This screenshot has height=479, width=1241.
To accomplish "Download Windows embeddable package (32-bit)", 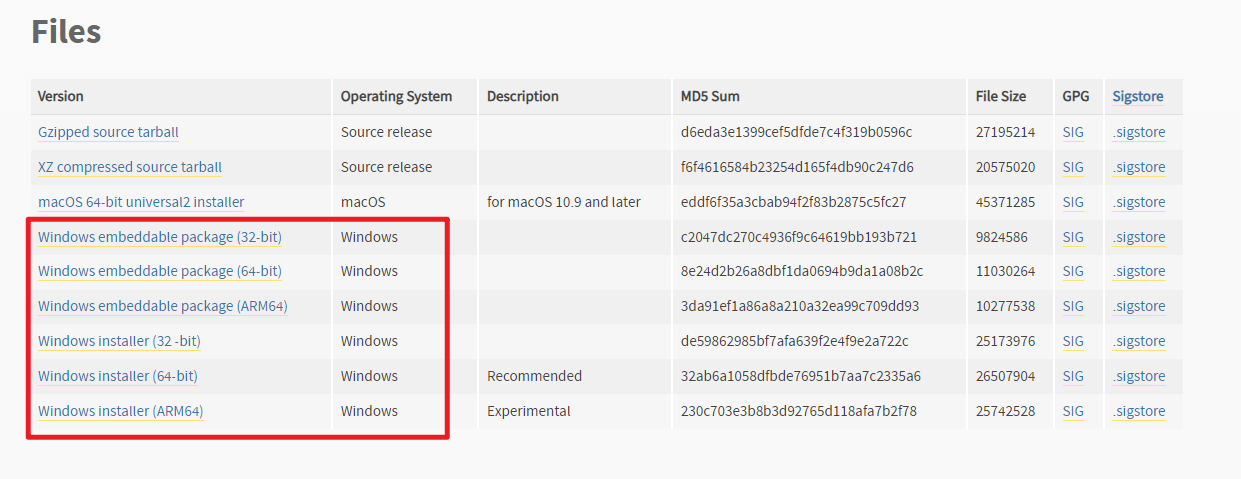I will tap(160, 237).
